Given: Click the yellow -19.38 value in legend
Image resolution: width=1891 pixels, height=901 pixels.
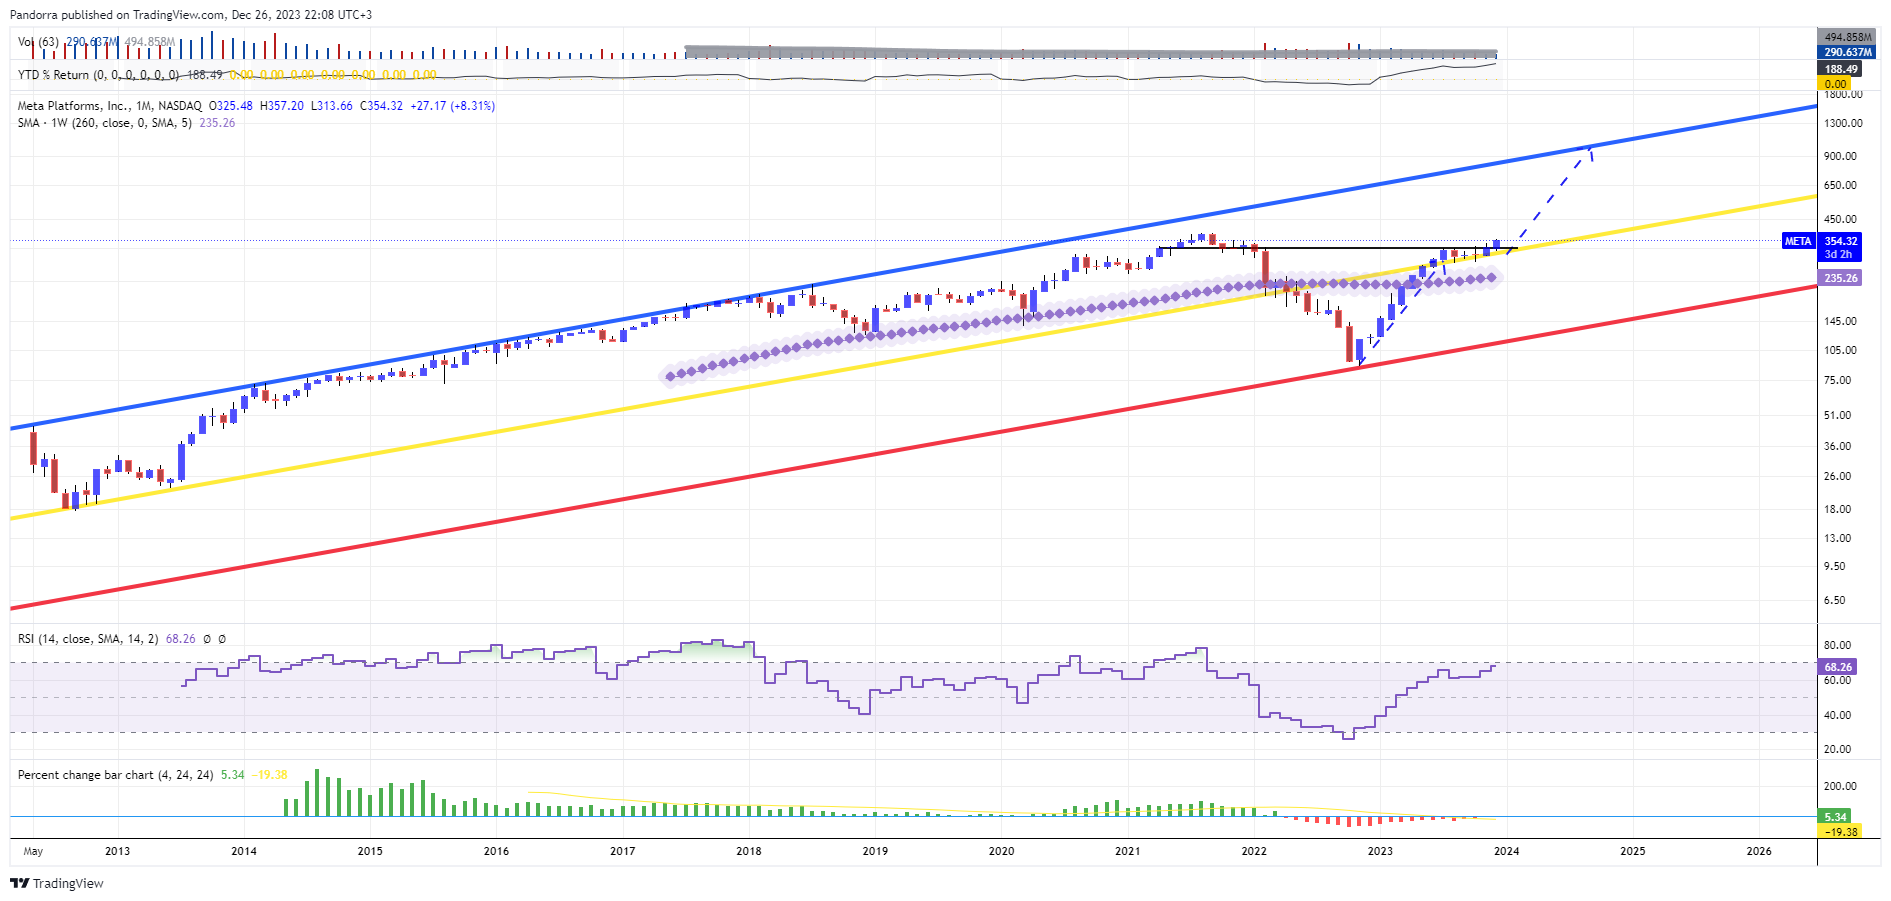Looking at the screenshot, I should click(270, 775).
